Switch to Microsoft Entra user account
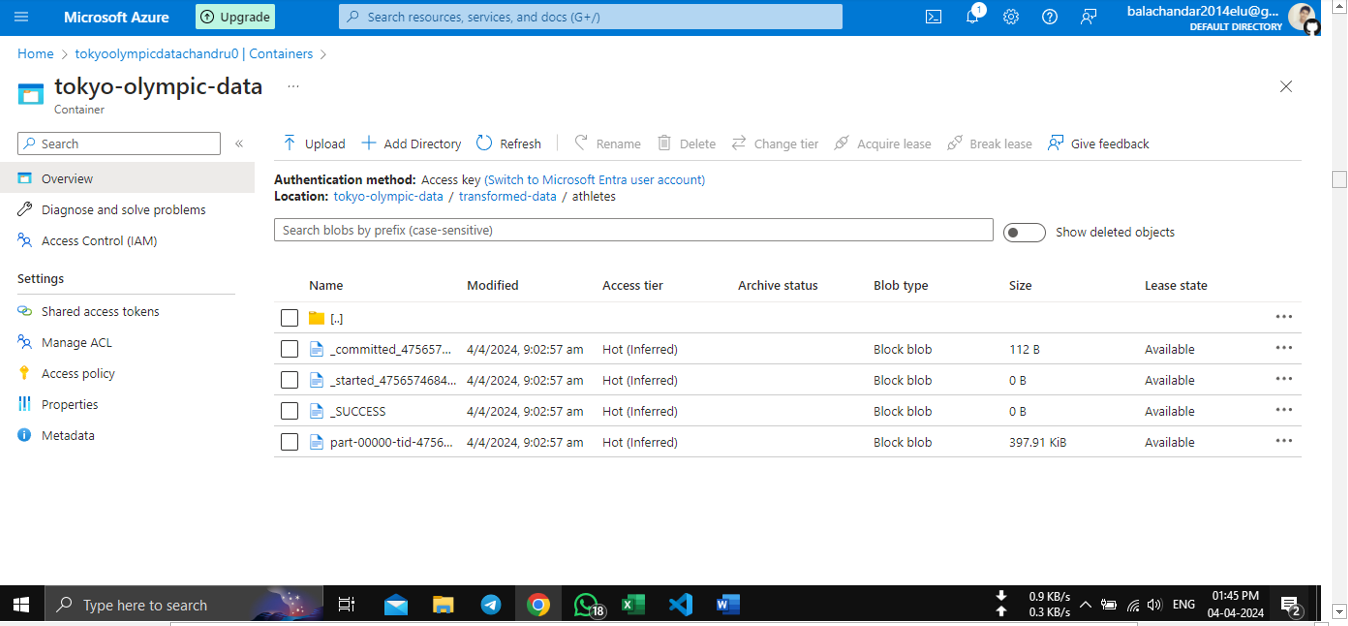Image resolution: width=1348 pixels, height=626 pixels. 595,180
